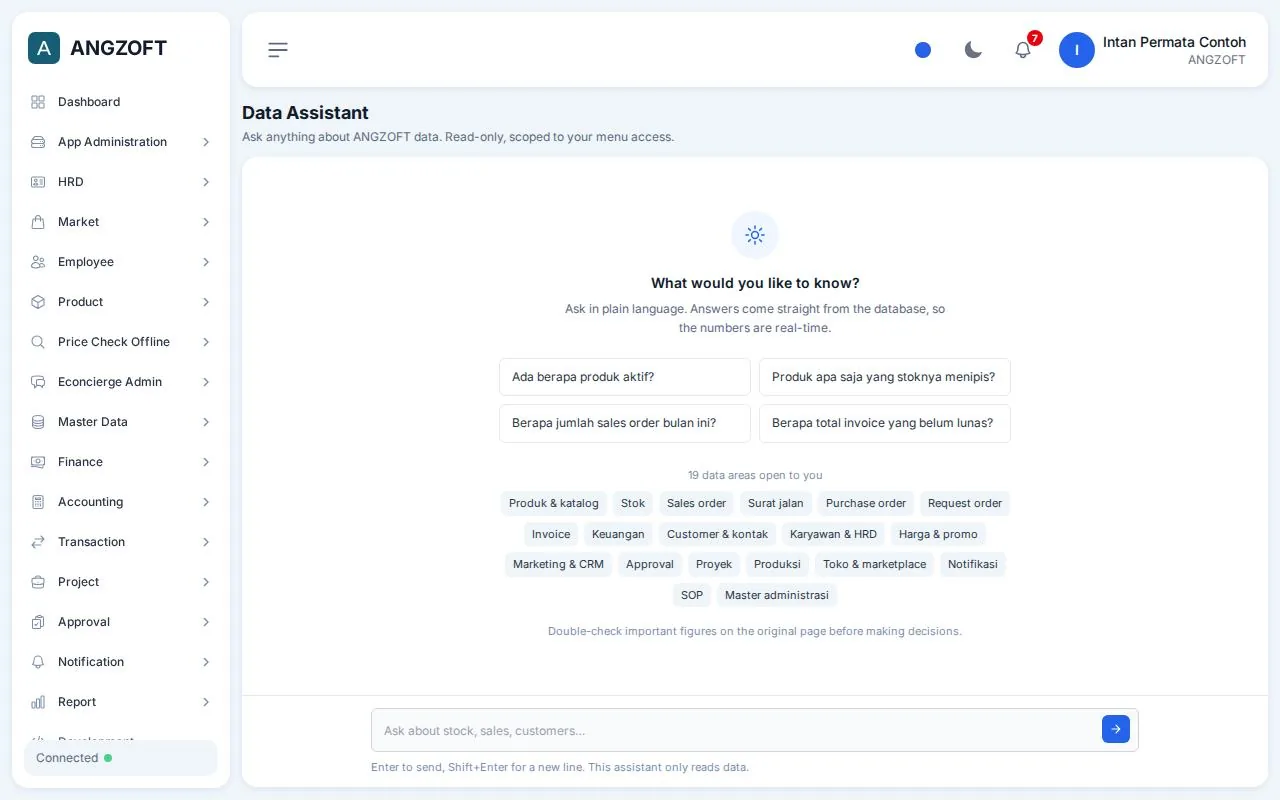Screen dimensions: 1280x800
Task: Click the Employee people icon
Action: coord(38,262)
